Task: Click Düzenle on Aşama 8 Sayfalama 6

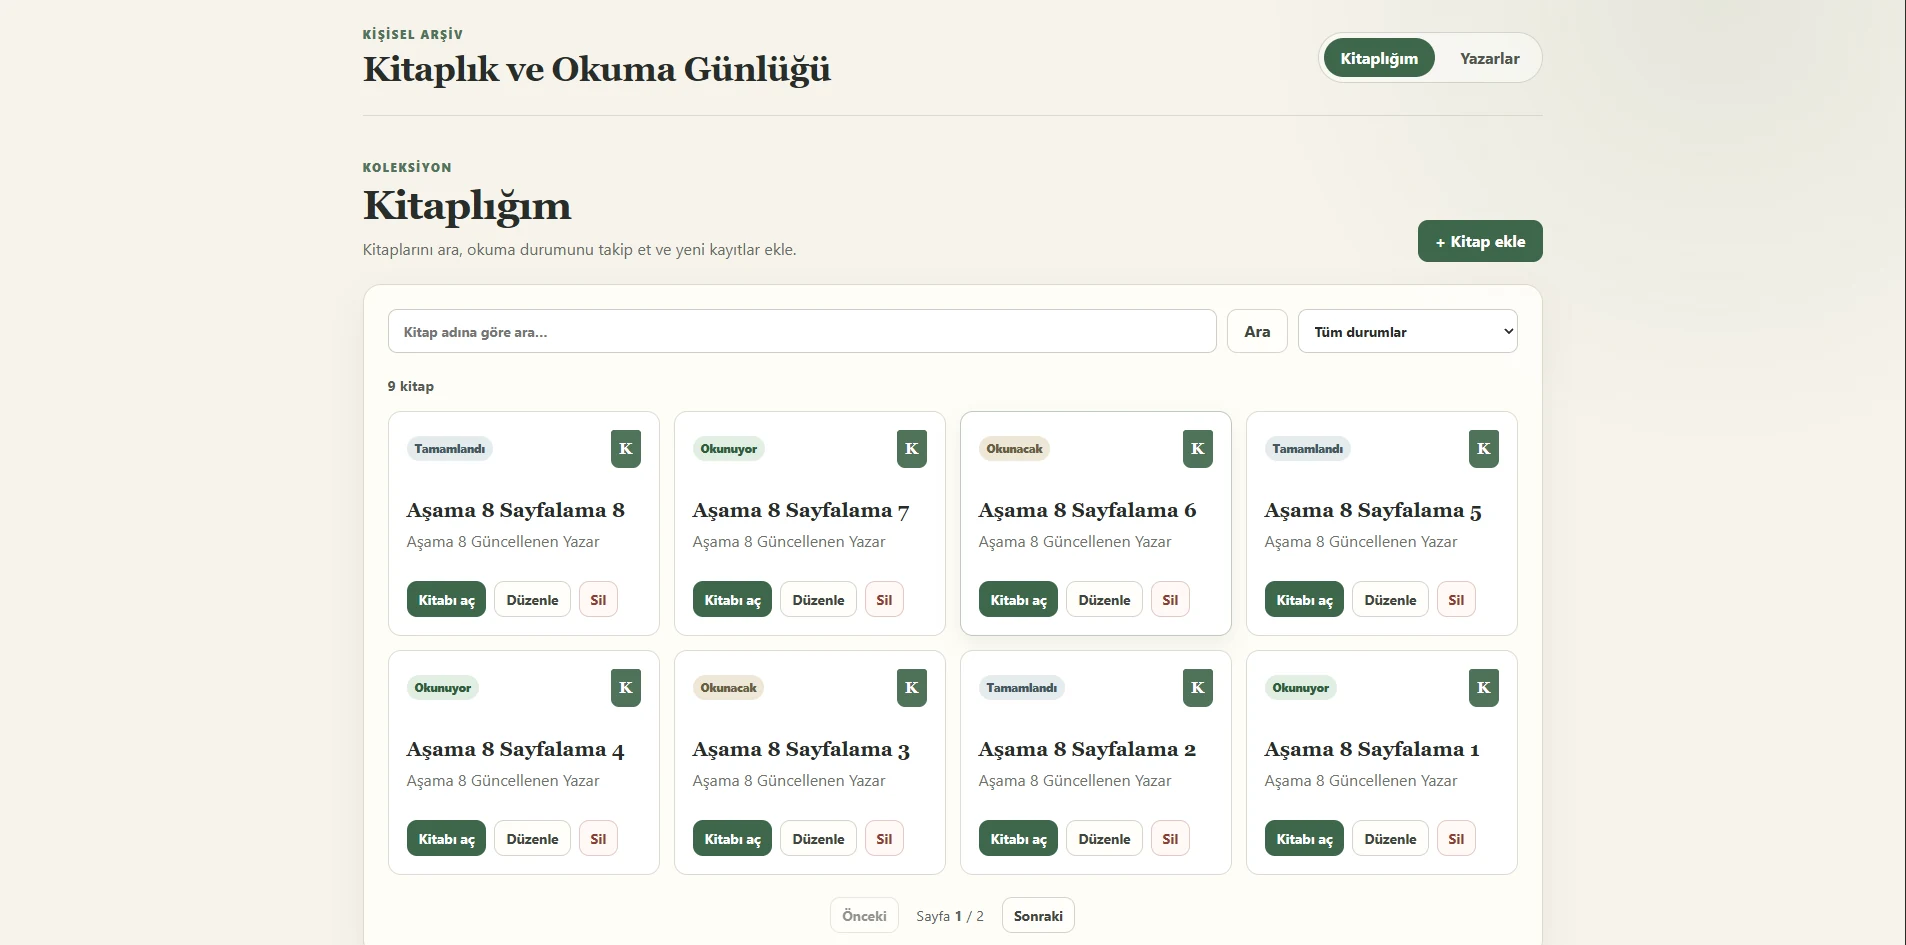Action: tap(1104, 600)
